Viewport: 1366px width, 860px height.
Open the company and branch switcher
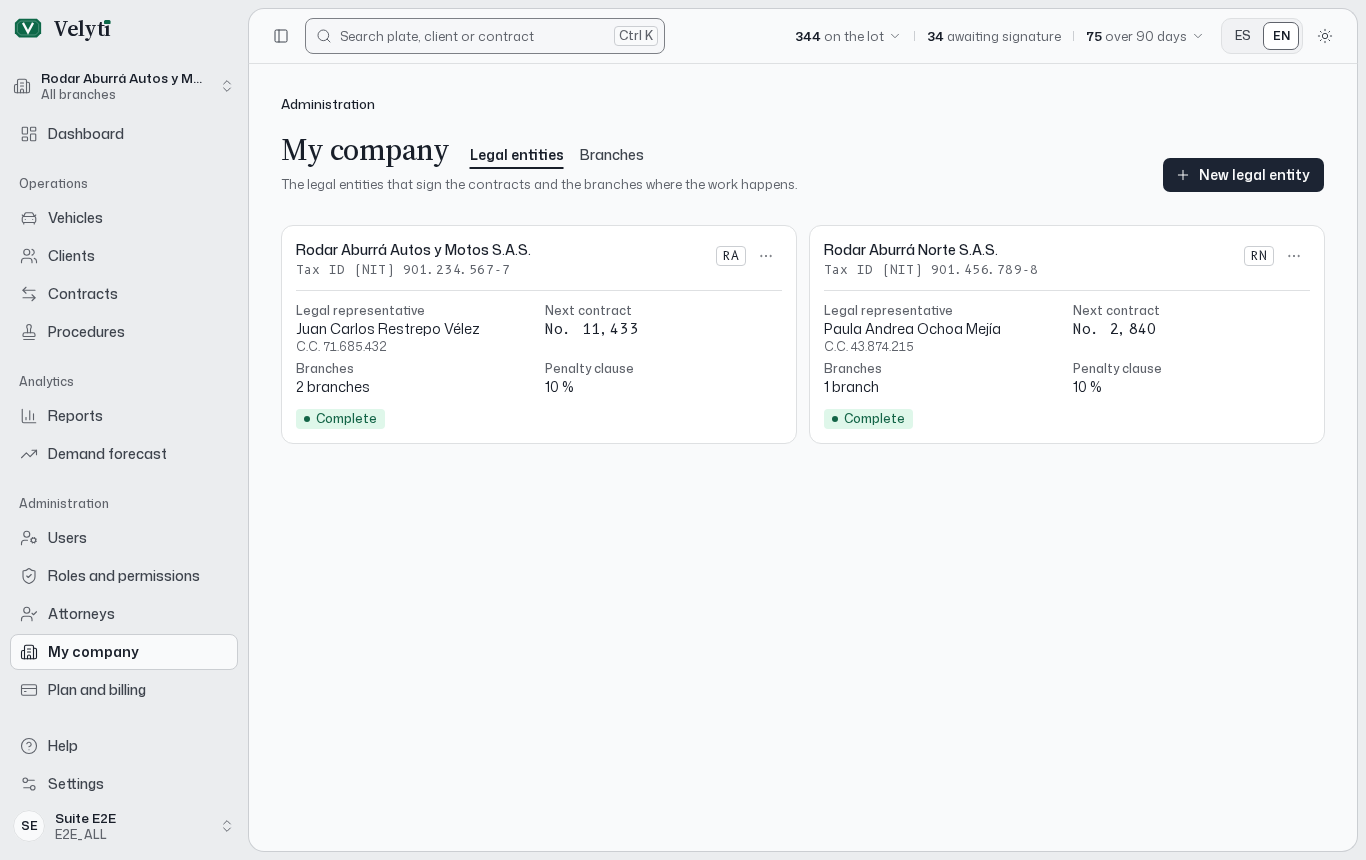124,86
